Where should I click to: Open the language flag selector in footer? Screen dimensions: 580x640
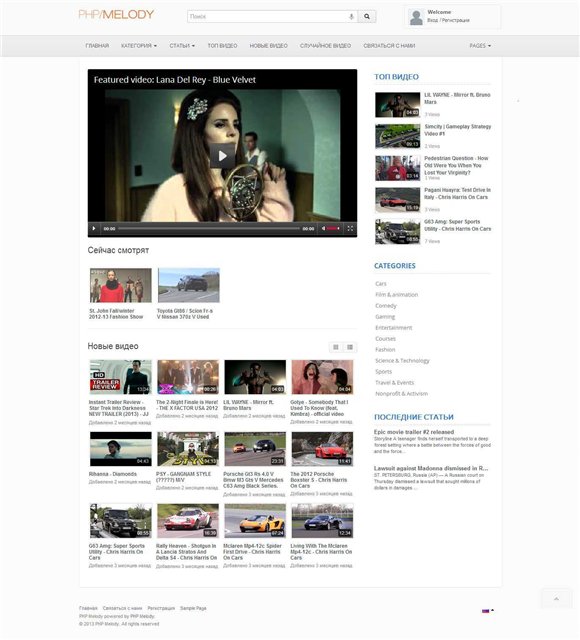point(488,611)
